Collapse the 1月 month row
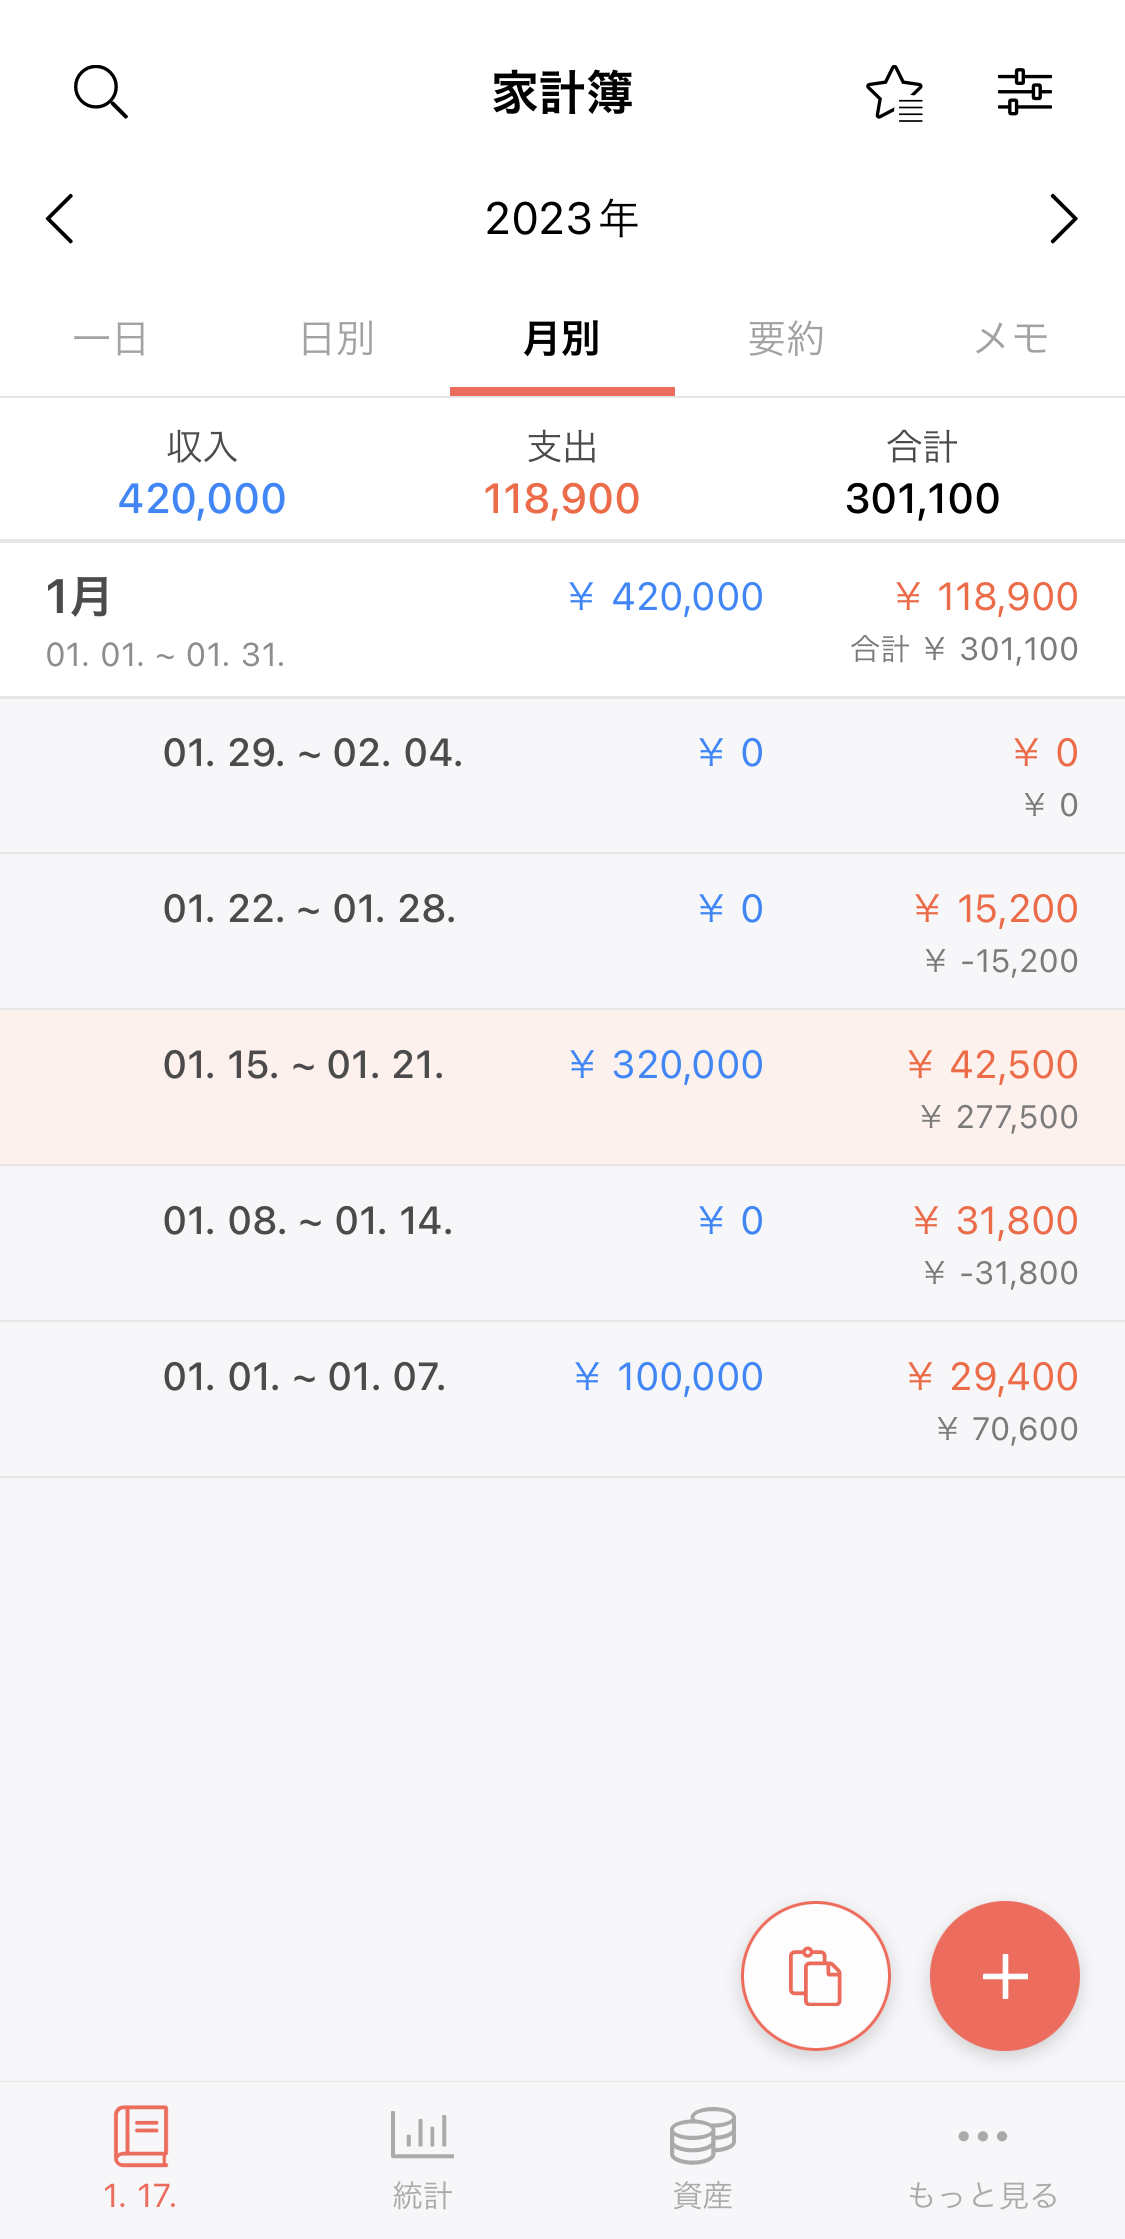1125x2239 pixels. [562, 620]
